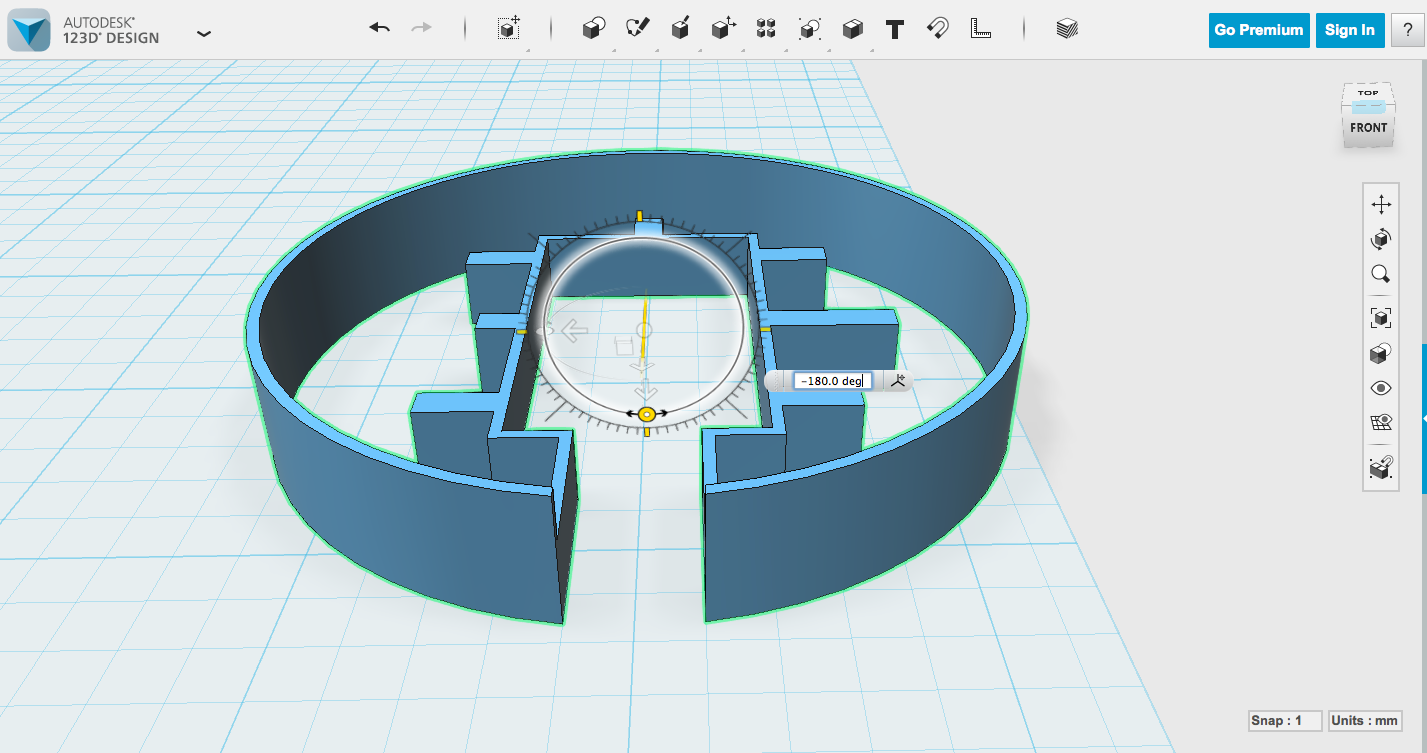Switch to the FRONT view on the view cube
Screen dimensions: 1427x753
[x=1369, y=128]
